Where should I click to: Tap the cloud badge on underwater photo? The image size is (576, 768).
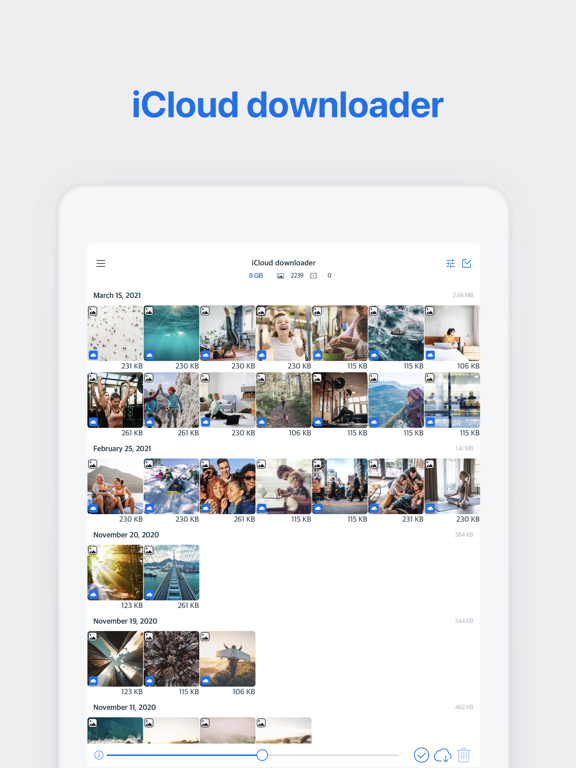149,355
